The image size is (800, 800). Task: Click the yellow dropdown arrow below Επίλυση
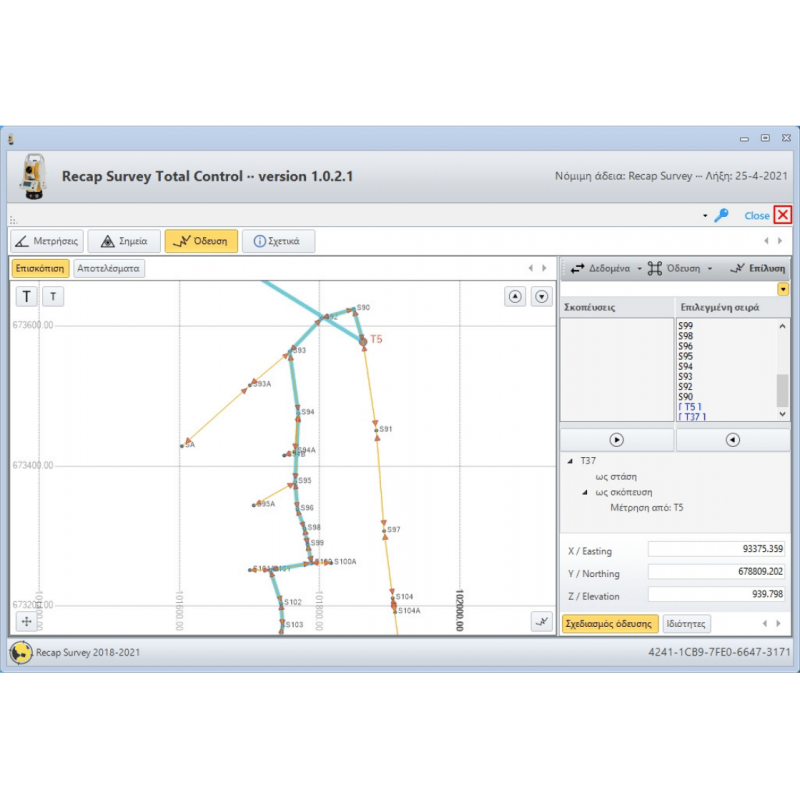tap(782, 289)
